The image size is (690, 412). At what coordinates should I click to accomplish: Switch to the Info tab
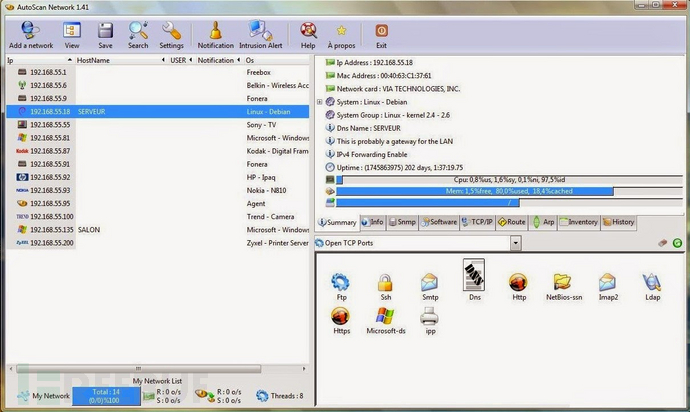coord(372,222)
